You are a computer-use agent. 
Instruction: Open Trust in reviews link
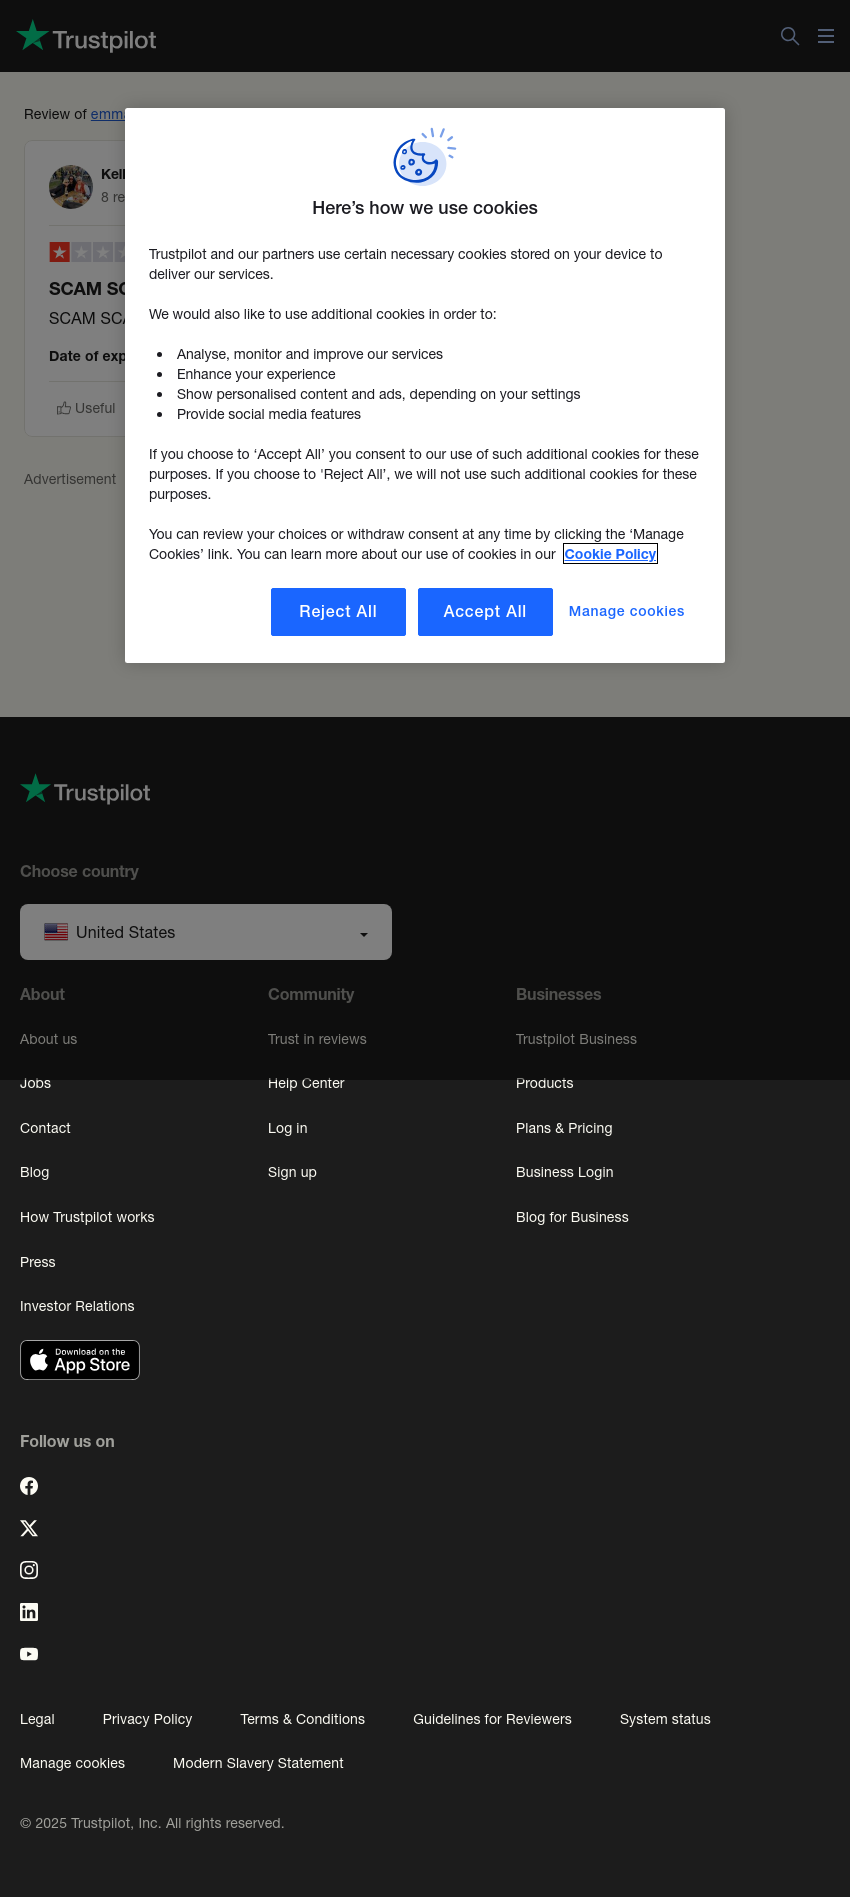317,1039
